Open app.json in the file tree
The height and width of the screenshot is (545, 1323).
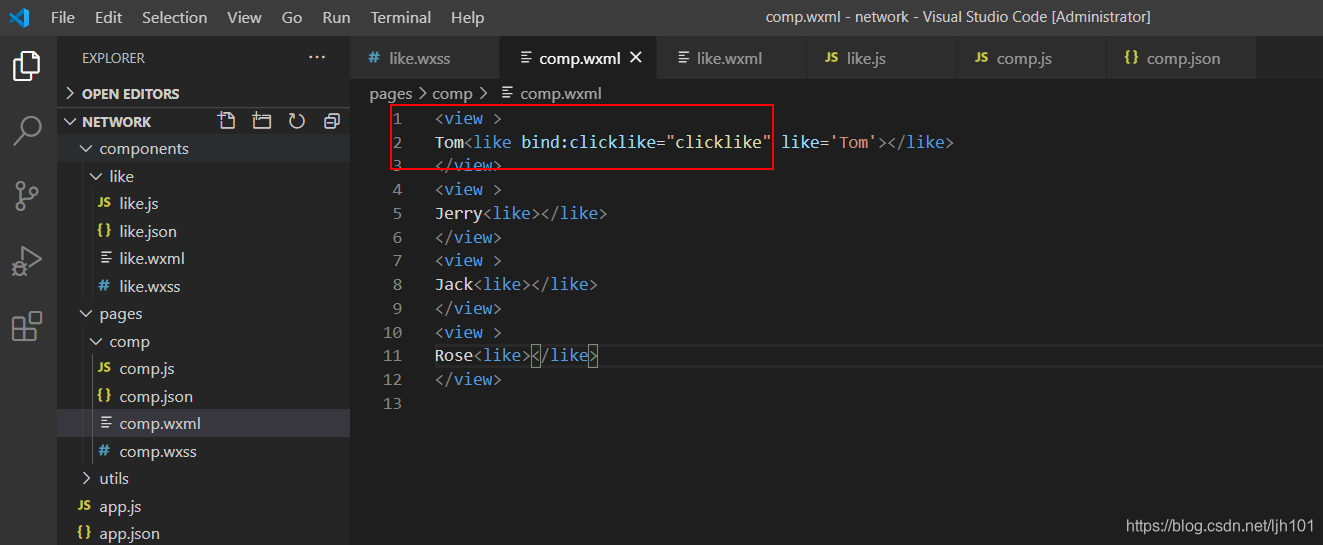203,533
